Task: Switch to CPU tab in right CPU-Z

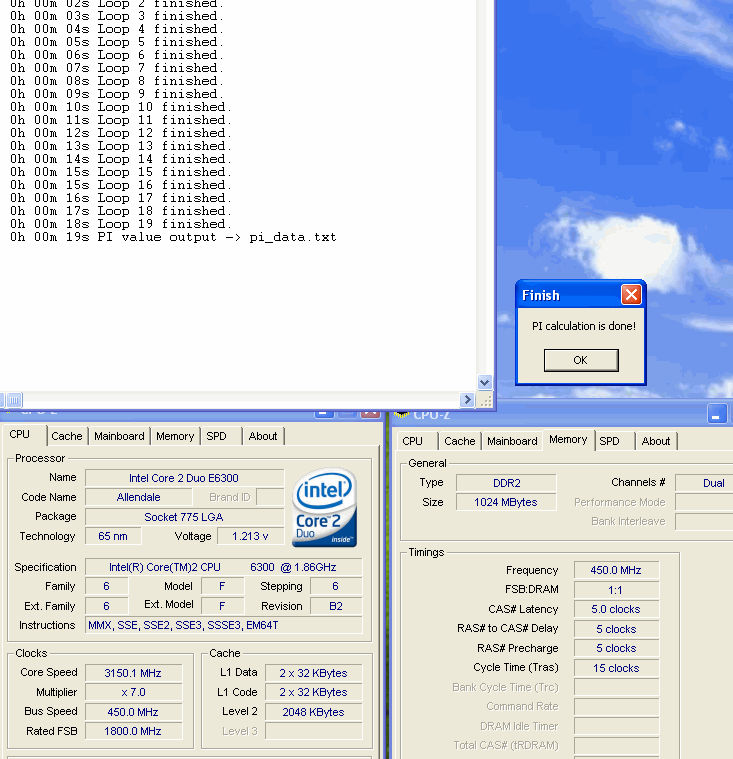Action: pos(412,441)
